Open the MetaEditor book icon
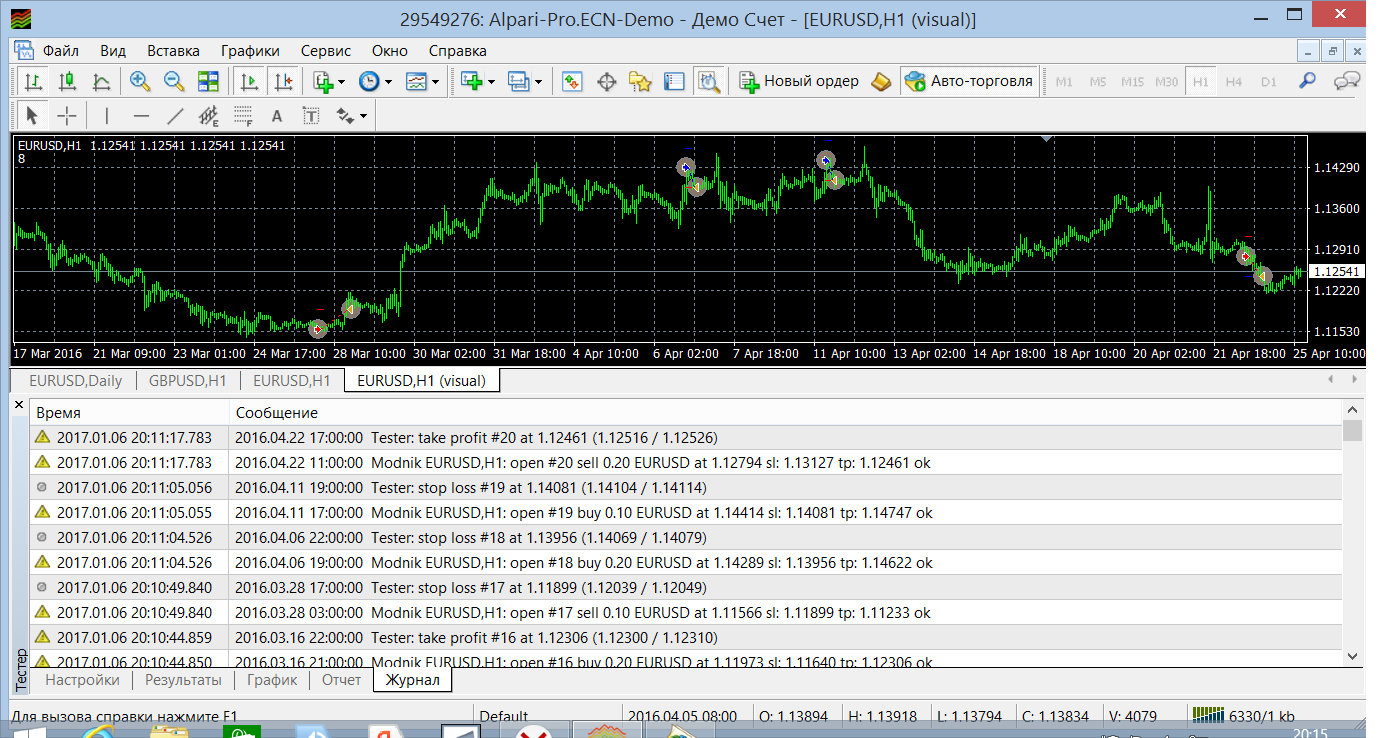1378x738 pixels. tap(880, 82)
